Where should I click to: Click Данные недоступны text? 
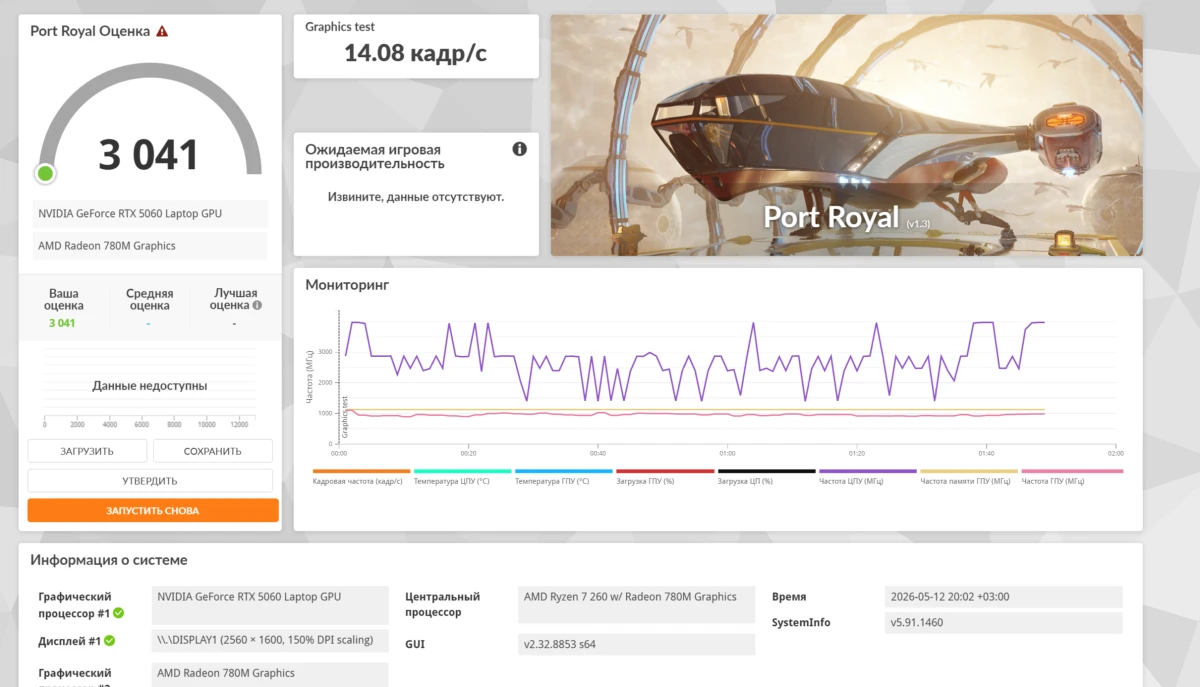[150, 385]
